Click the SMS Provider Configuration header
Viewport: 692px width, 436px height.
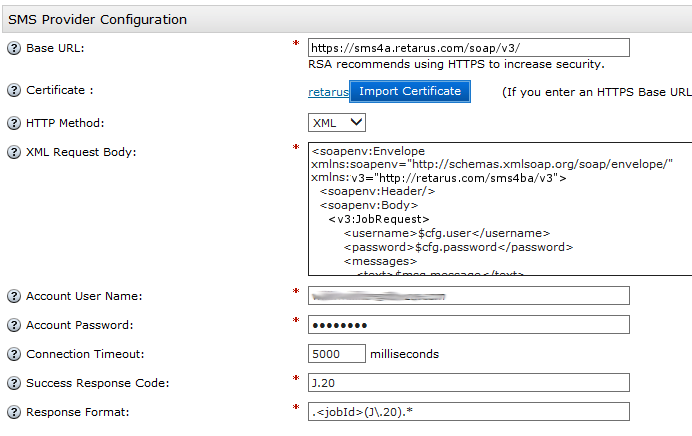pos(97,19)
